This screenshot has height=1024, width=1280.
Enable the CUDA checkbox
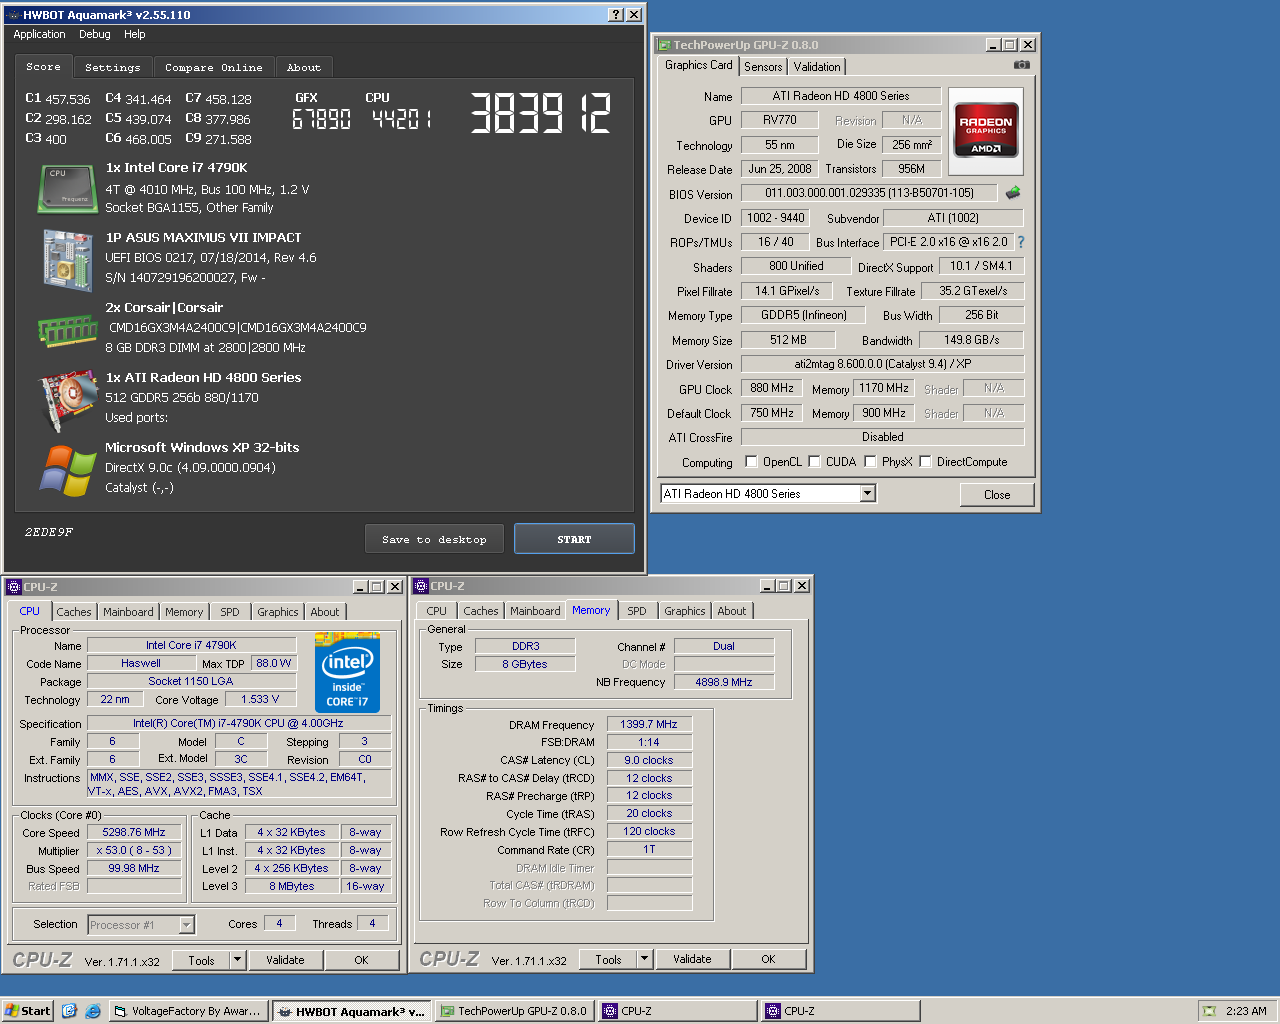[x=814, y=462]
